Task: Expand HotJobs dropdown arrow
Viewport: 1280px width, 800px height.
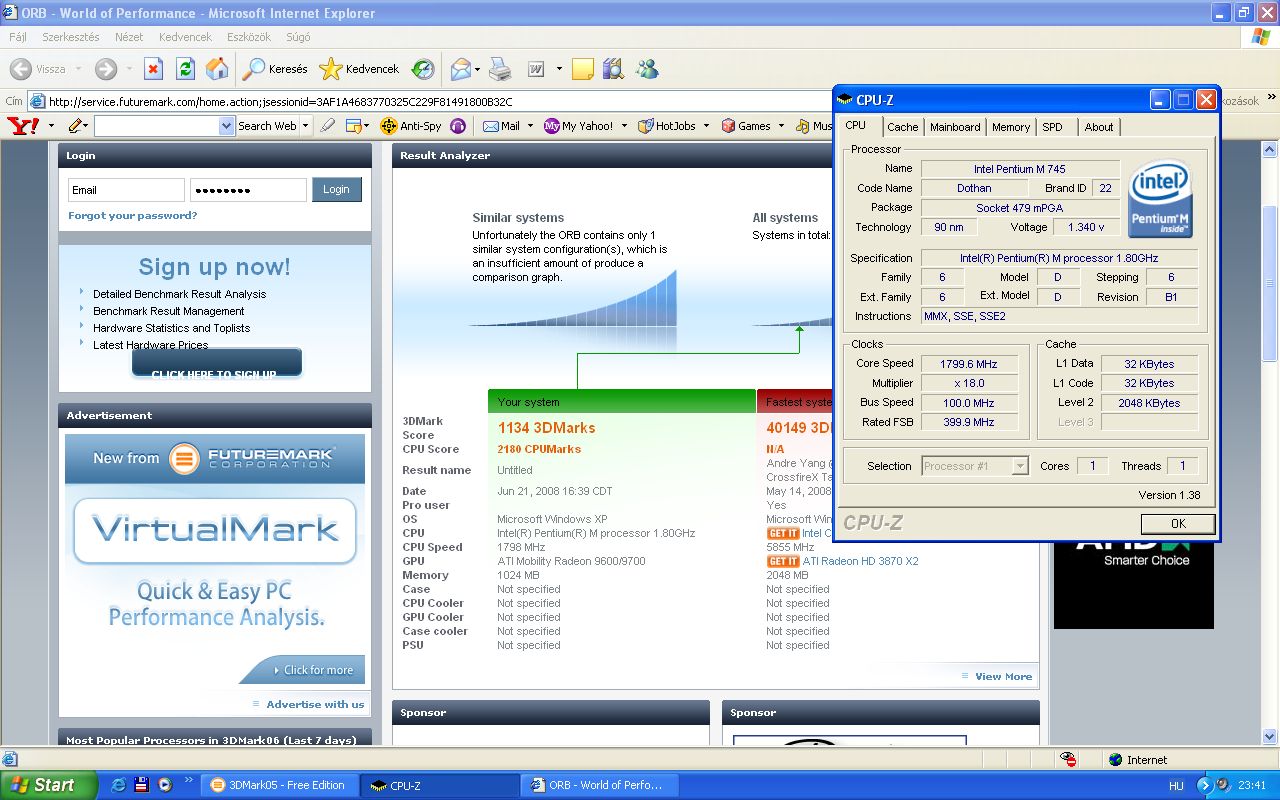Action: click(x=706, y=126)
